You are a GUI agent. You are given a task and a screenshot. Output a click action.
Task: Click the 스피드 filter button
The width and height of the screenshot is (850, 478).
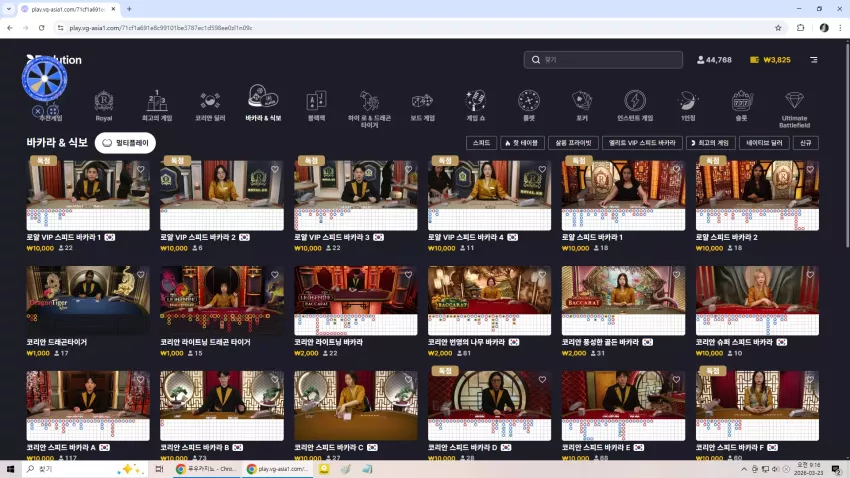481,143
